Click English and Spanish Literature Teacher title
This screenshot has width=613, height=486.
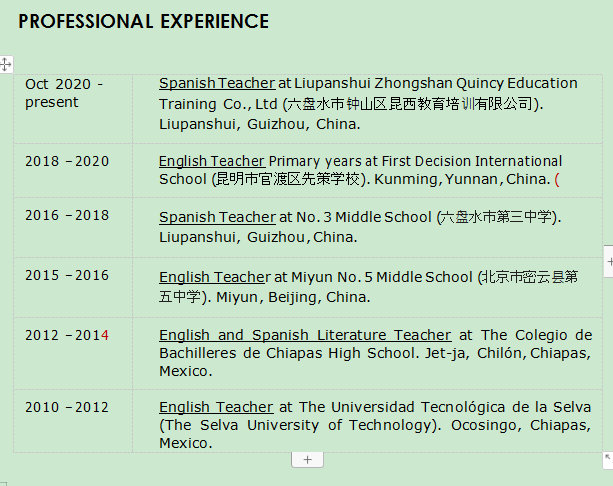tap(304, 335)
